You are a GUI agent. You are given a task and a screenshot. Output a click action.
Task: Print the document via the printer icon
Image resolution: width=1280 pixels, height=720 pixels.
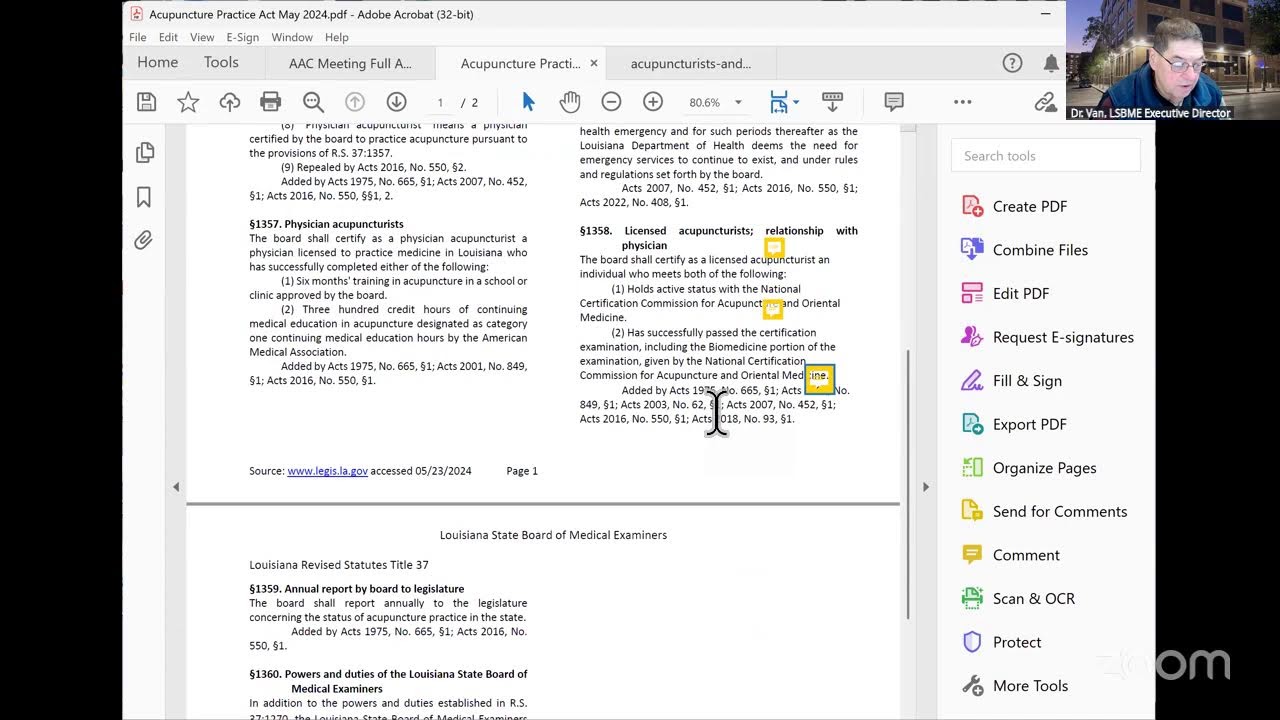pos(271,102)
